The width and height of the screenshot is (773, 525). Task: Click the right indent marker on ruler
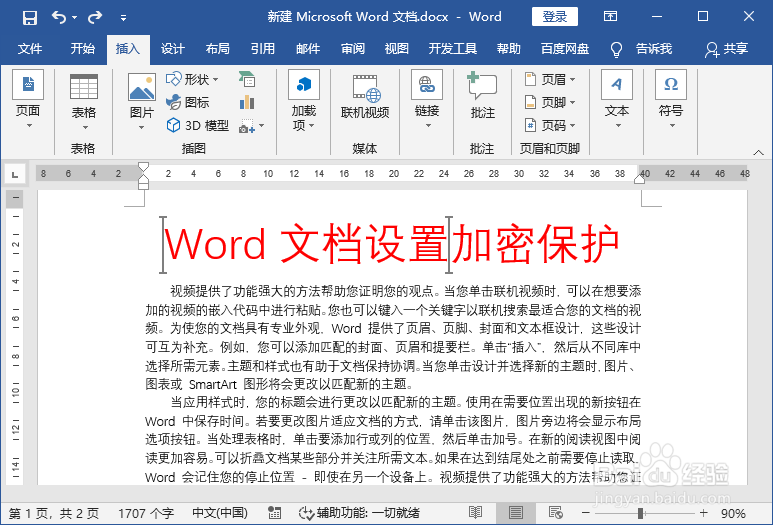(639, 179)
